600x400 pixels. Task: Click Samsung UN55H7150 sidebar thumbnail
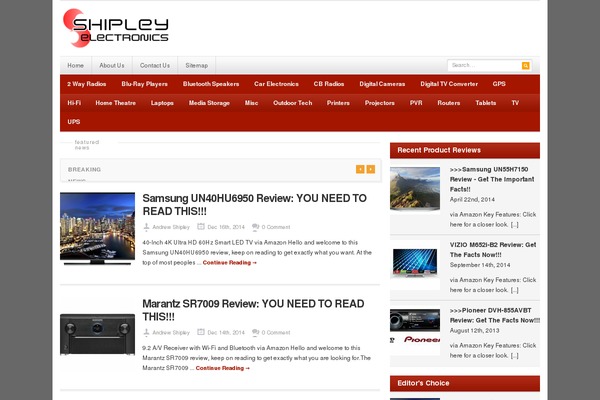415,189
